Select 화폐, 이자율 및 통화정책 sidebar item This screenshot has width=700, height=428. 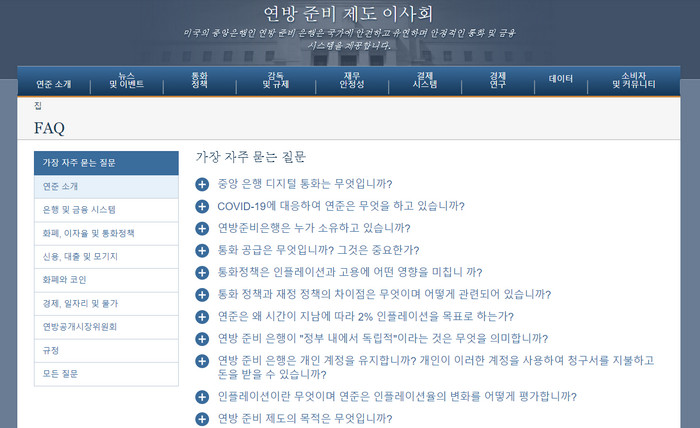(x=106, y=233)
